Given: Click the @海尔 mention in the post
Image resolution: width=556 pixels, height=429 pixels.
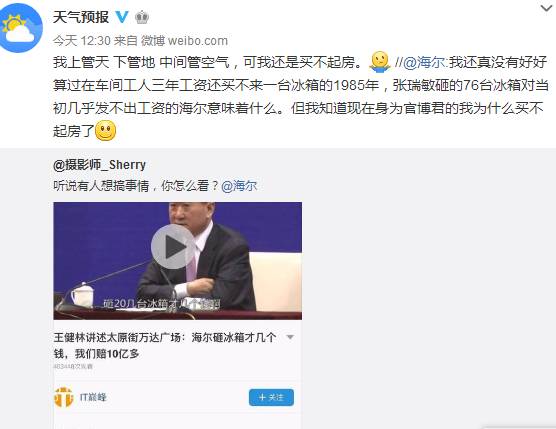Looking at the screenshot, I should click(424, 62).
